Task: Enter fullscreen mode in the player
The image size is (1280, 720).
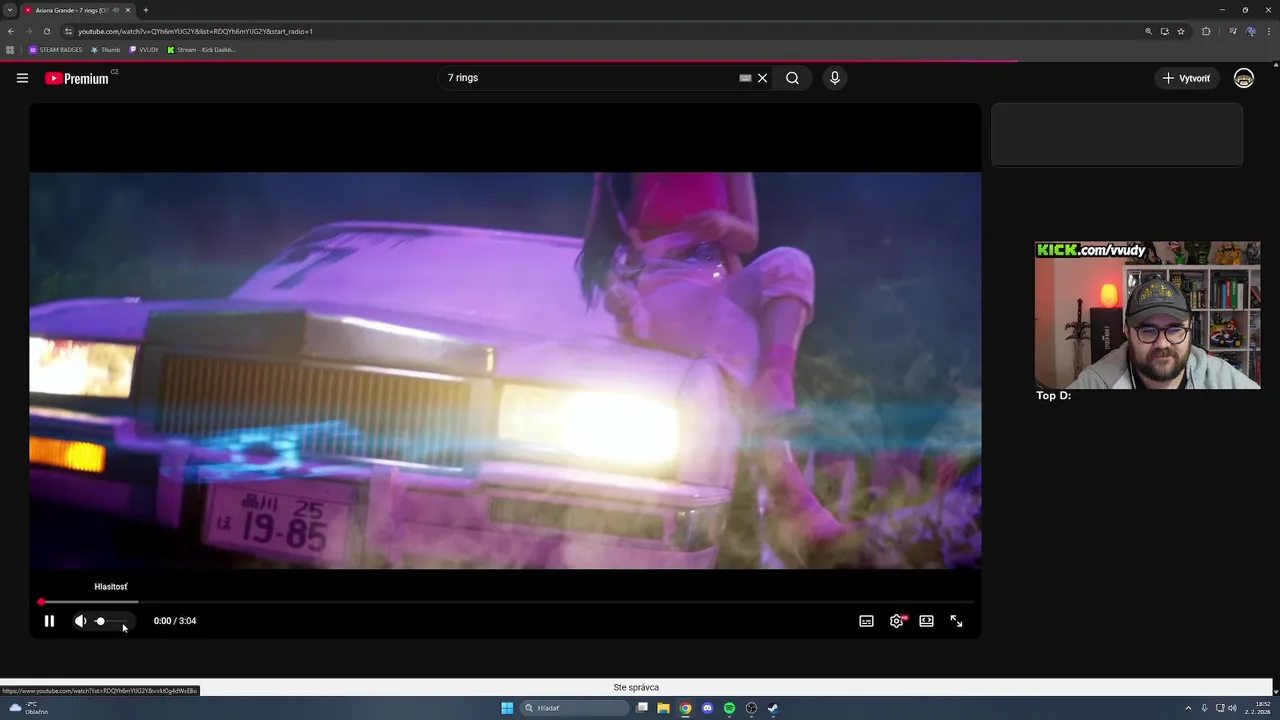Action: tap(957, 621)
